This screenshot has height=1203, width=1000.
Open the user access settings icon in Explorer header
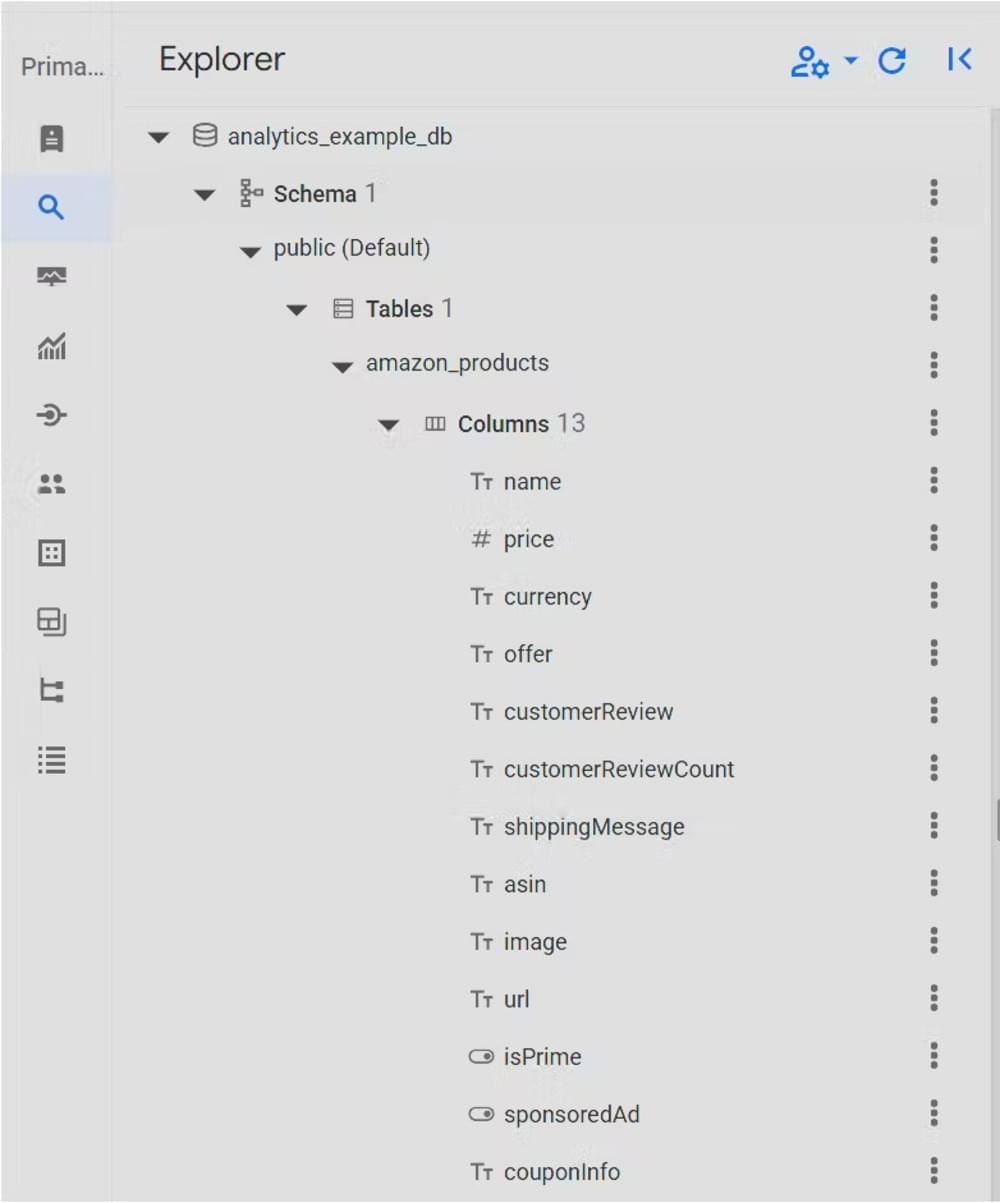812,62
